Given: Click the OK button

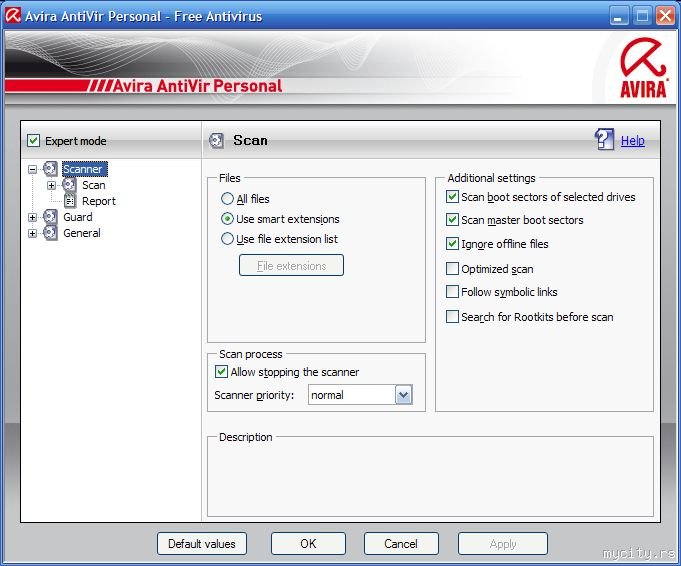Looking at the screenshot, I should (308, 543).
